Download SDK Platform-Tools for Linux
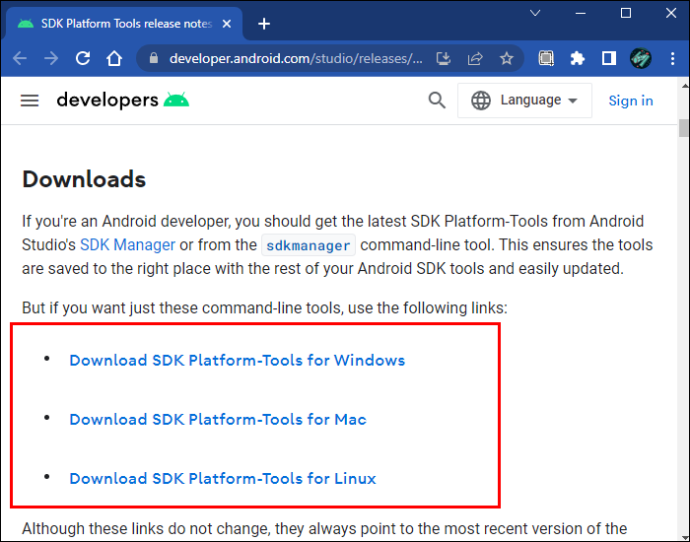Viewport: 690px width, 542px height. click(223, 478)
